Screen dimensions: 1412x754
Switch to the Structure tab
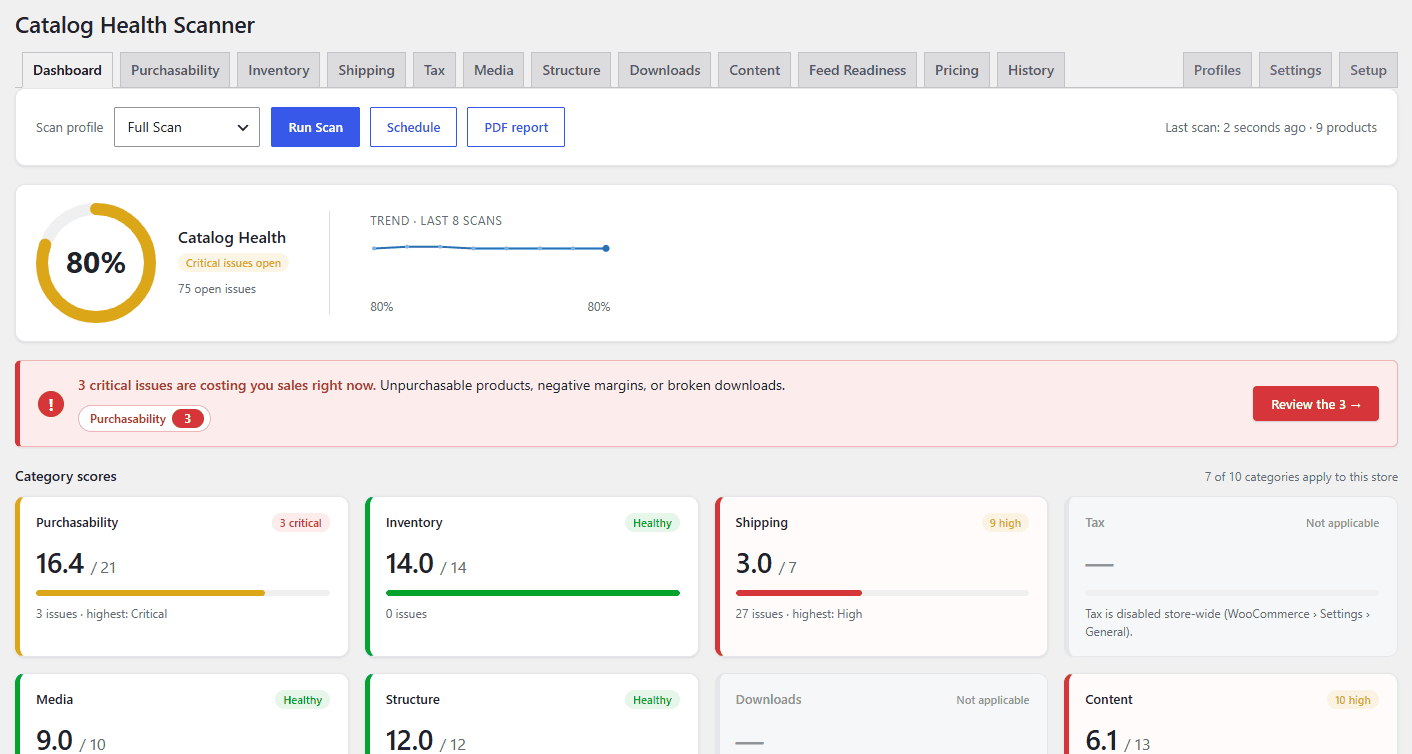point(571,70)
